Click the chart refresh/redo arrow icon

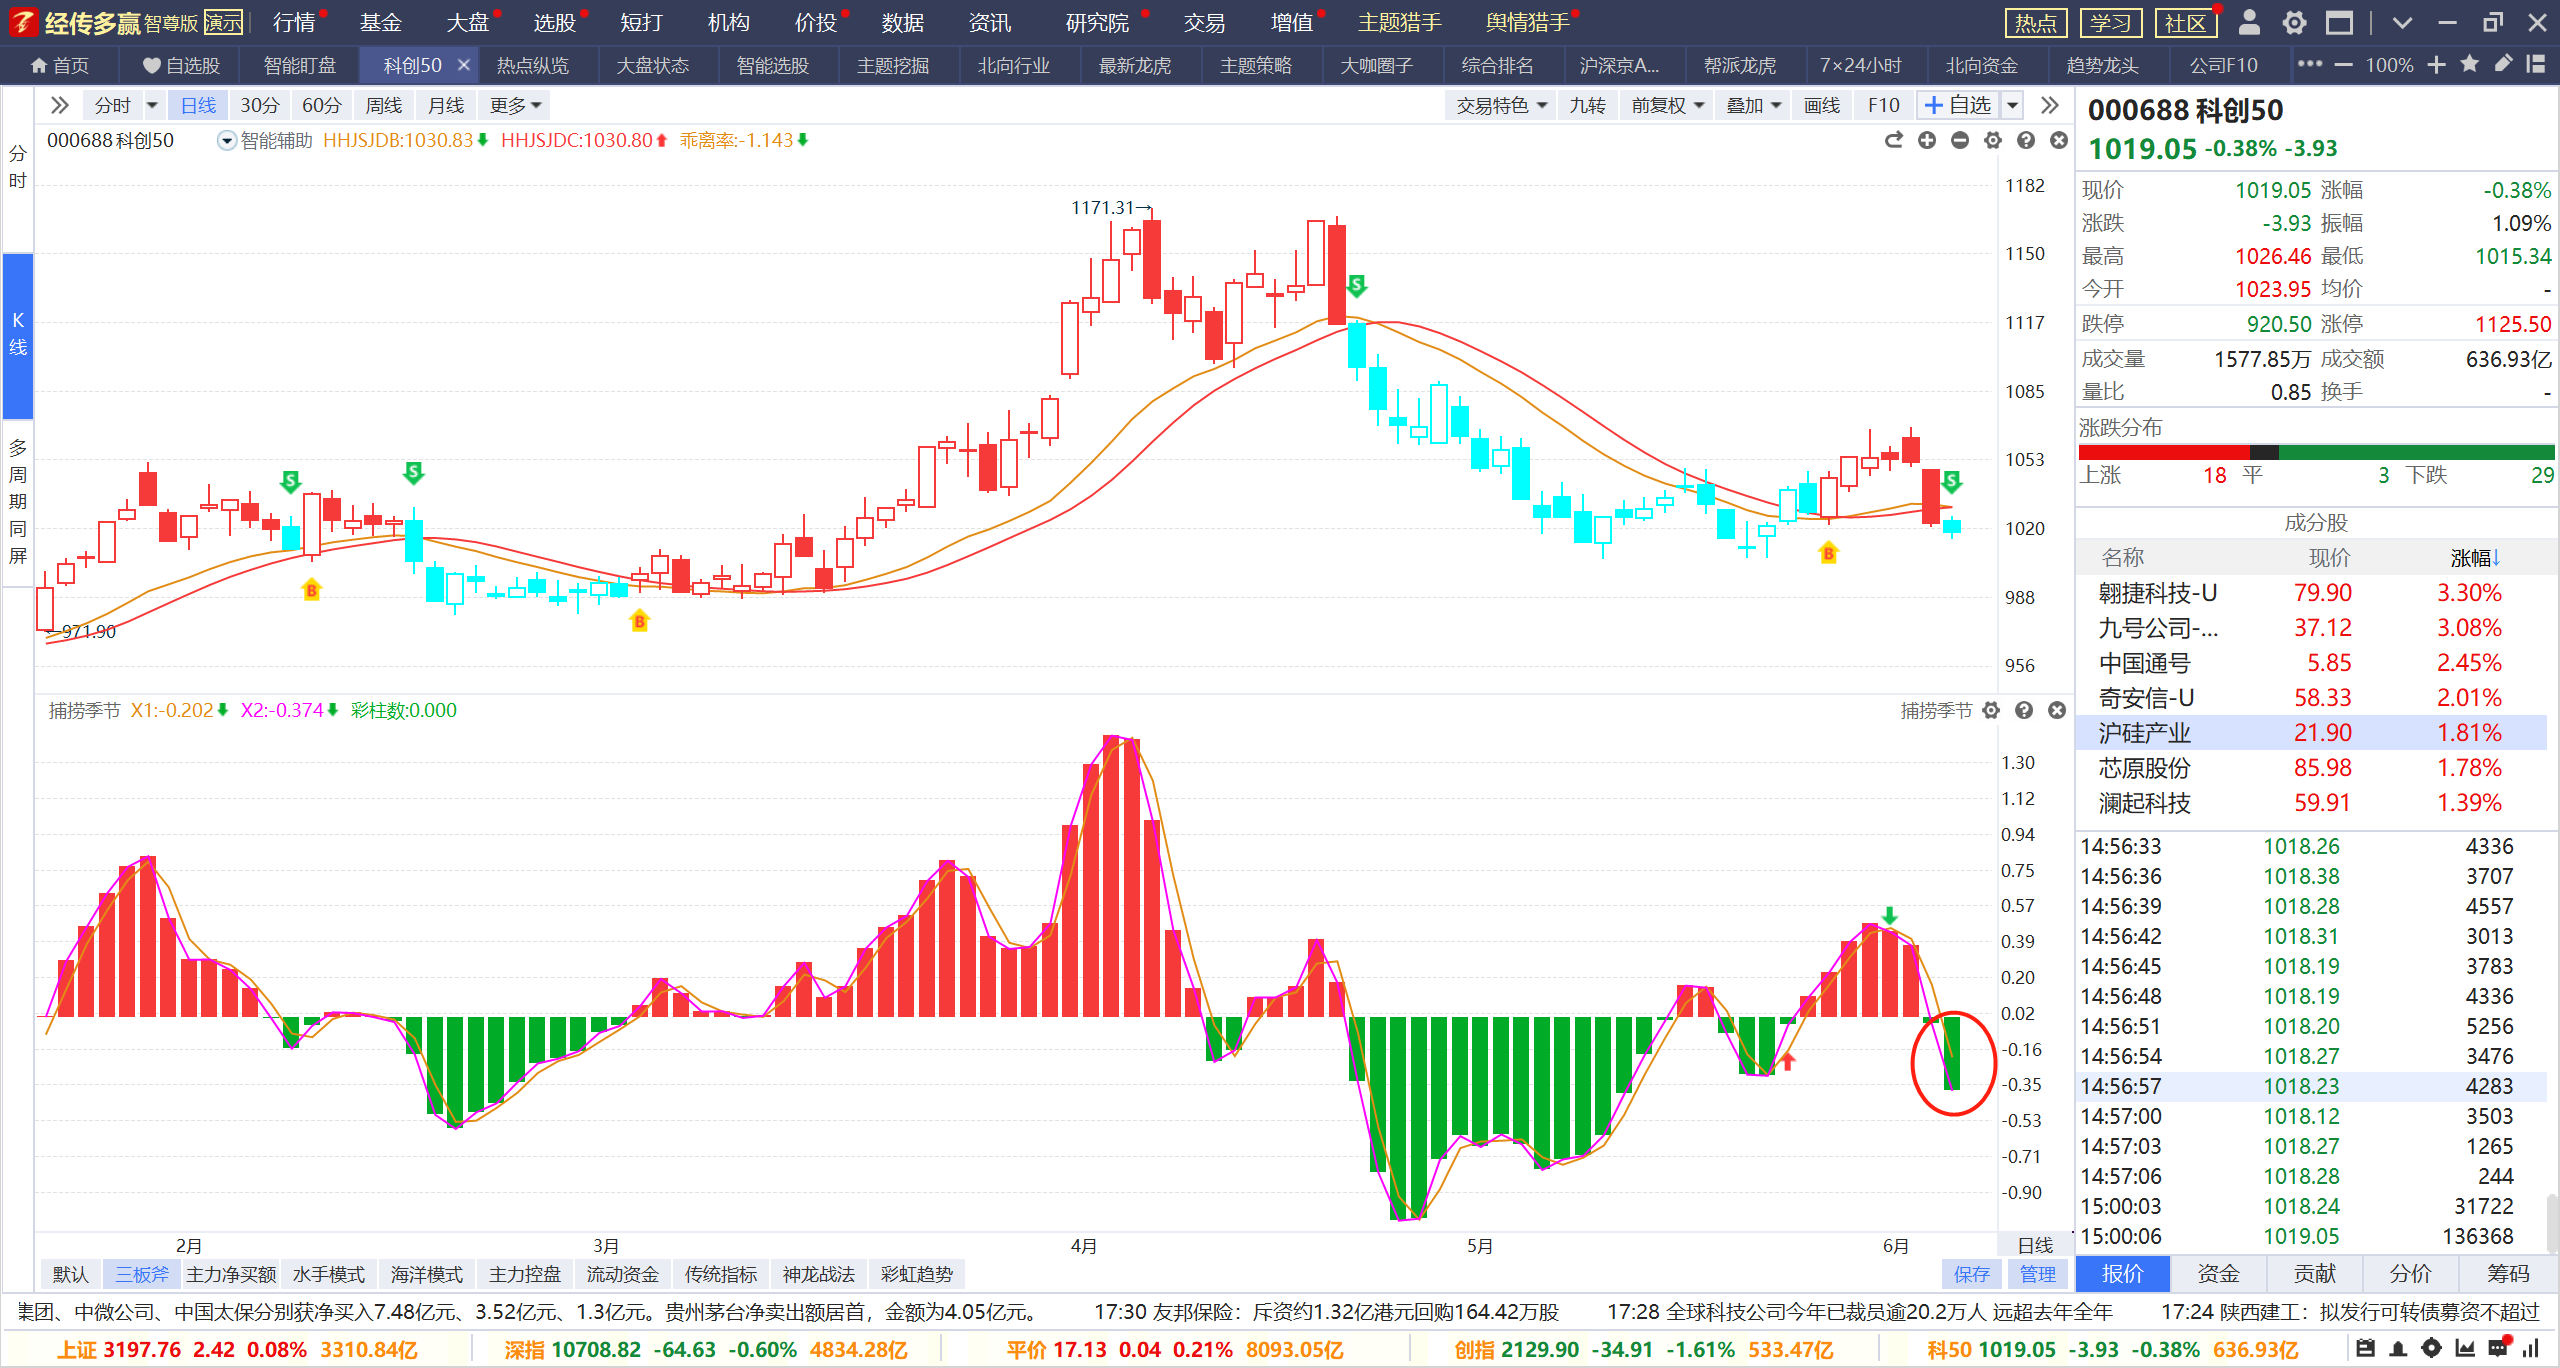coord(1893,141)
